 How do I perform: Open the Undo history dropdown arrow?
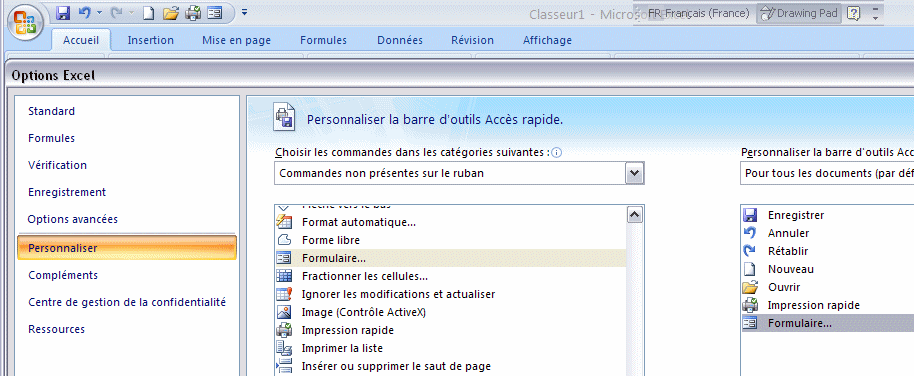[99, 12]
